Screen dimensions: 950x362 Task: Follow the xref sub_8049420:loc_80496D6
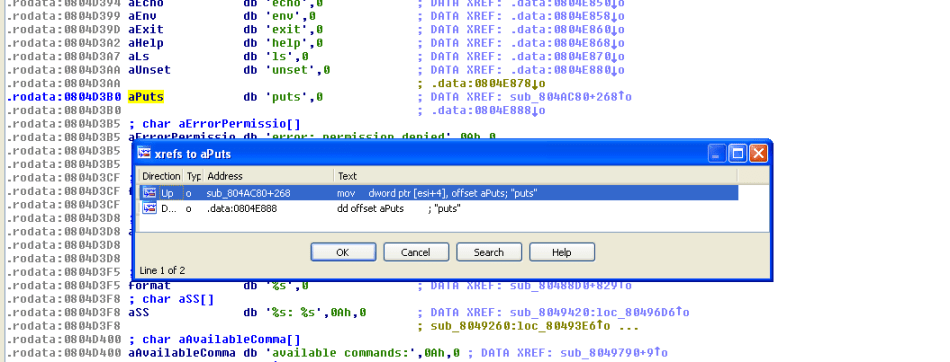(x=600, y=312)
